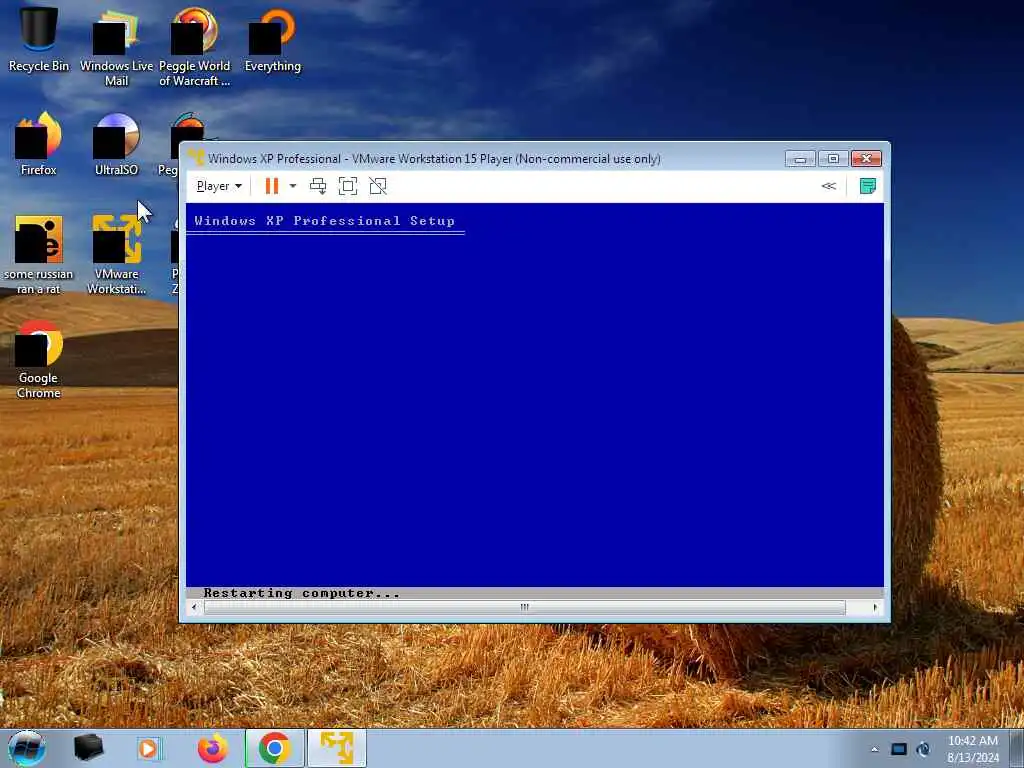Open Firefox from the taskbar
This screenshot has height=768, width=1024.
212,748
